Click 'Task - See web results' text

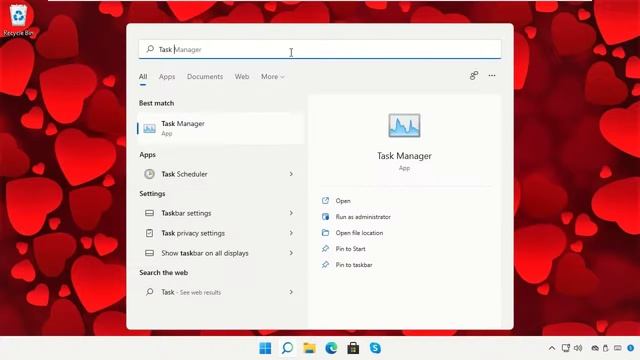click(x=191, y=292)
